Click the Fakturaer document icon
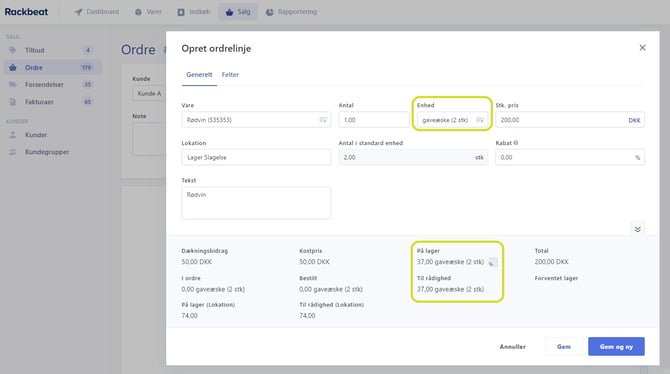Viewport: 670px width, 374px height. [x=13, y=102]
